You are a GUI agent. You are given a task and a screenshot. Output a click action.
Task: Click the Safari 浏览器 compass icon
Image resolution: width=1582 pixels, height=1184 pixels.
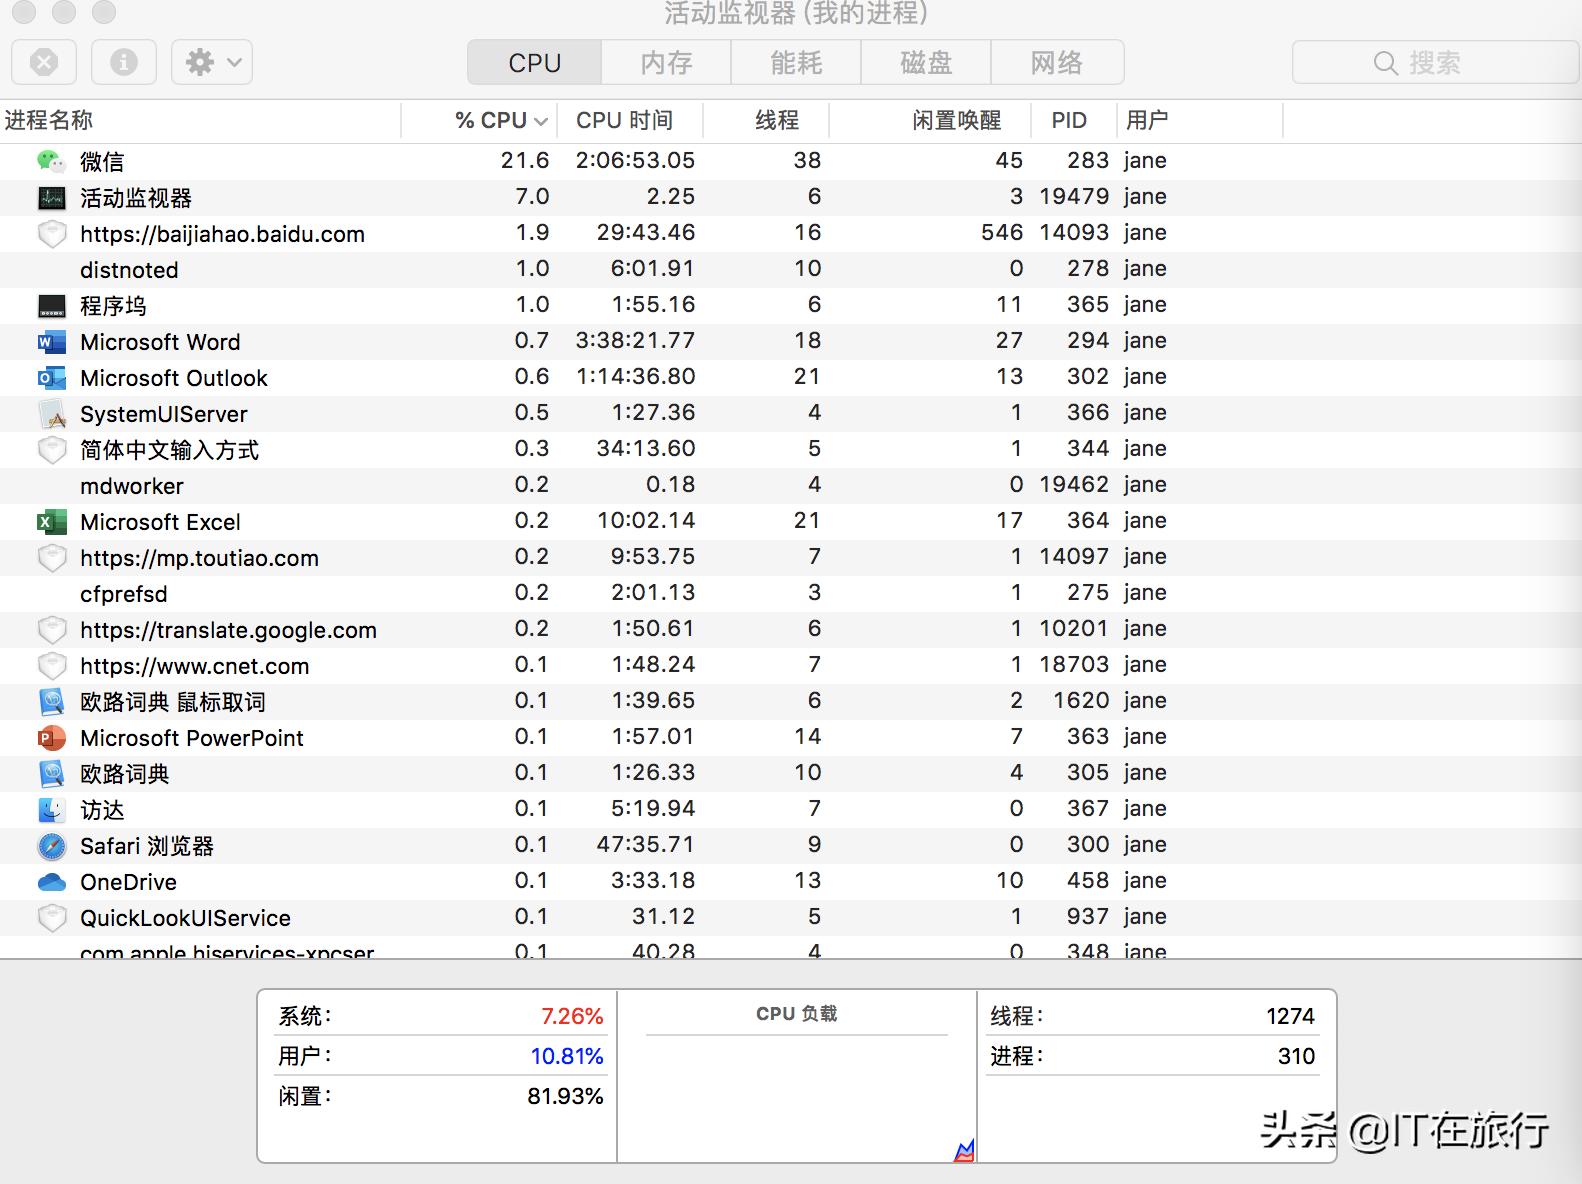pos(51,846)
